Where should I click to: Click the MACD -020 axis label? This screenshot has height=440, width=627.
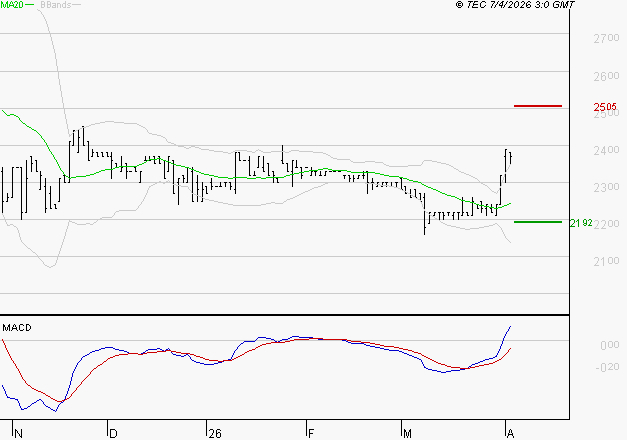607,367
